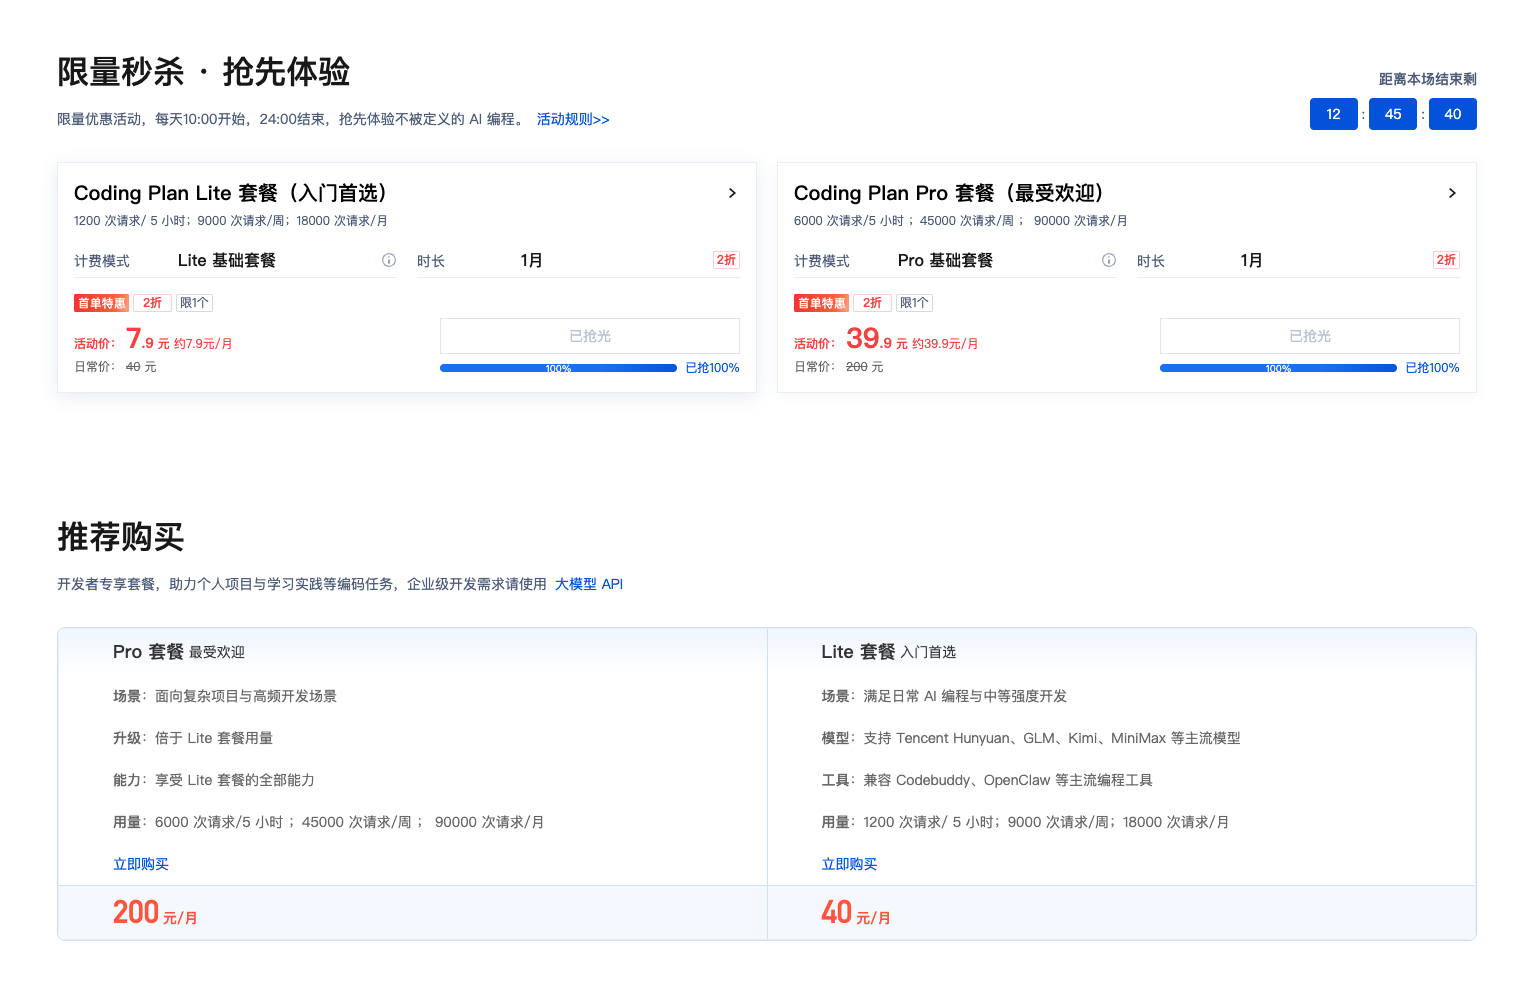Click the 已抢光 button in Lite card

coord(590,336)
